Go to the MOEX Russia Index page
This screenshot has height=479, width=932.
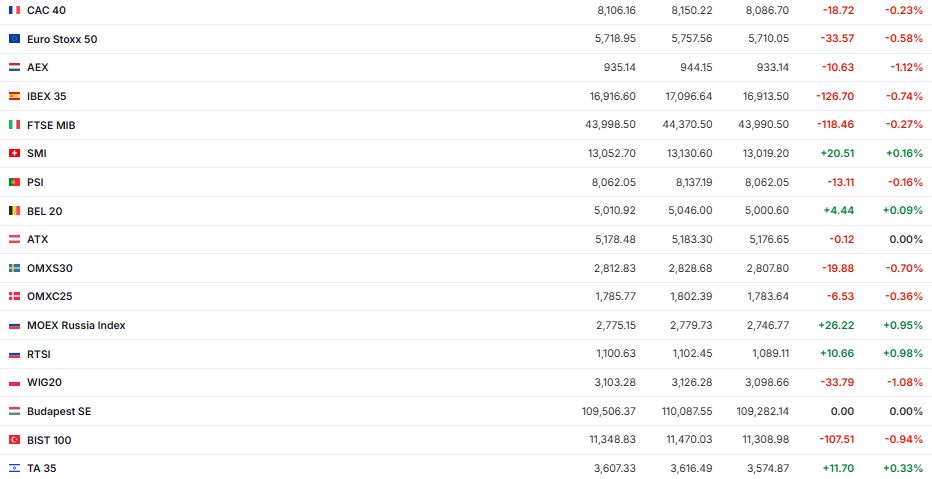[76, 325]
